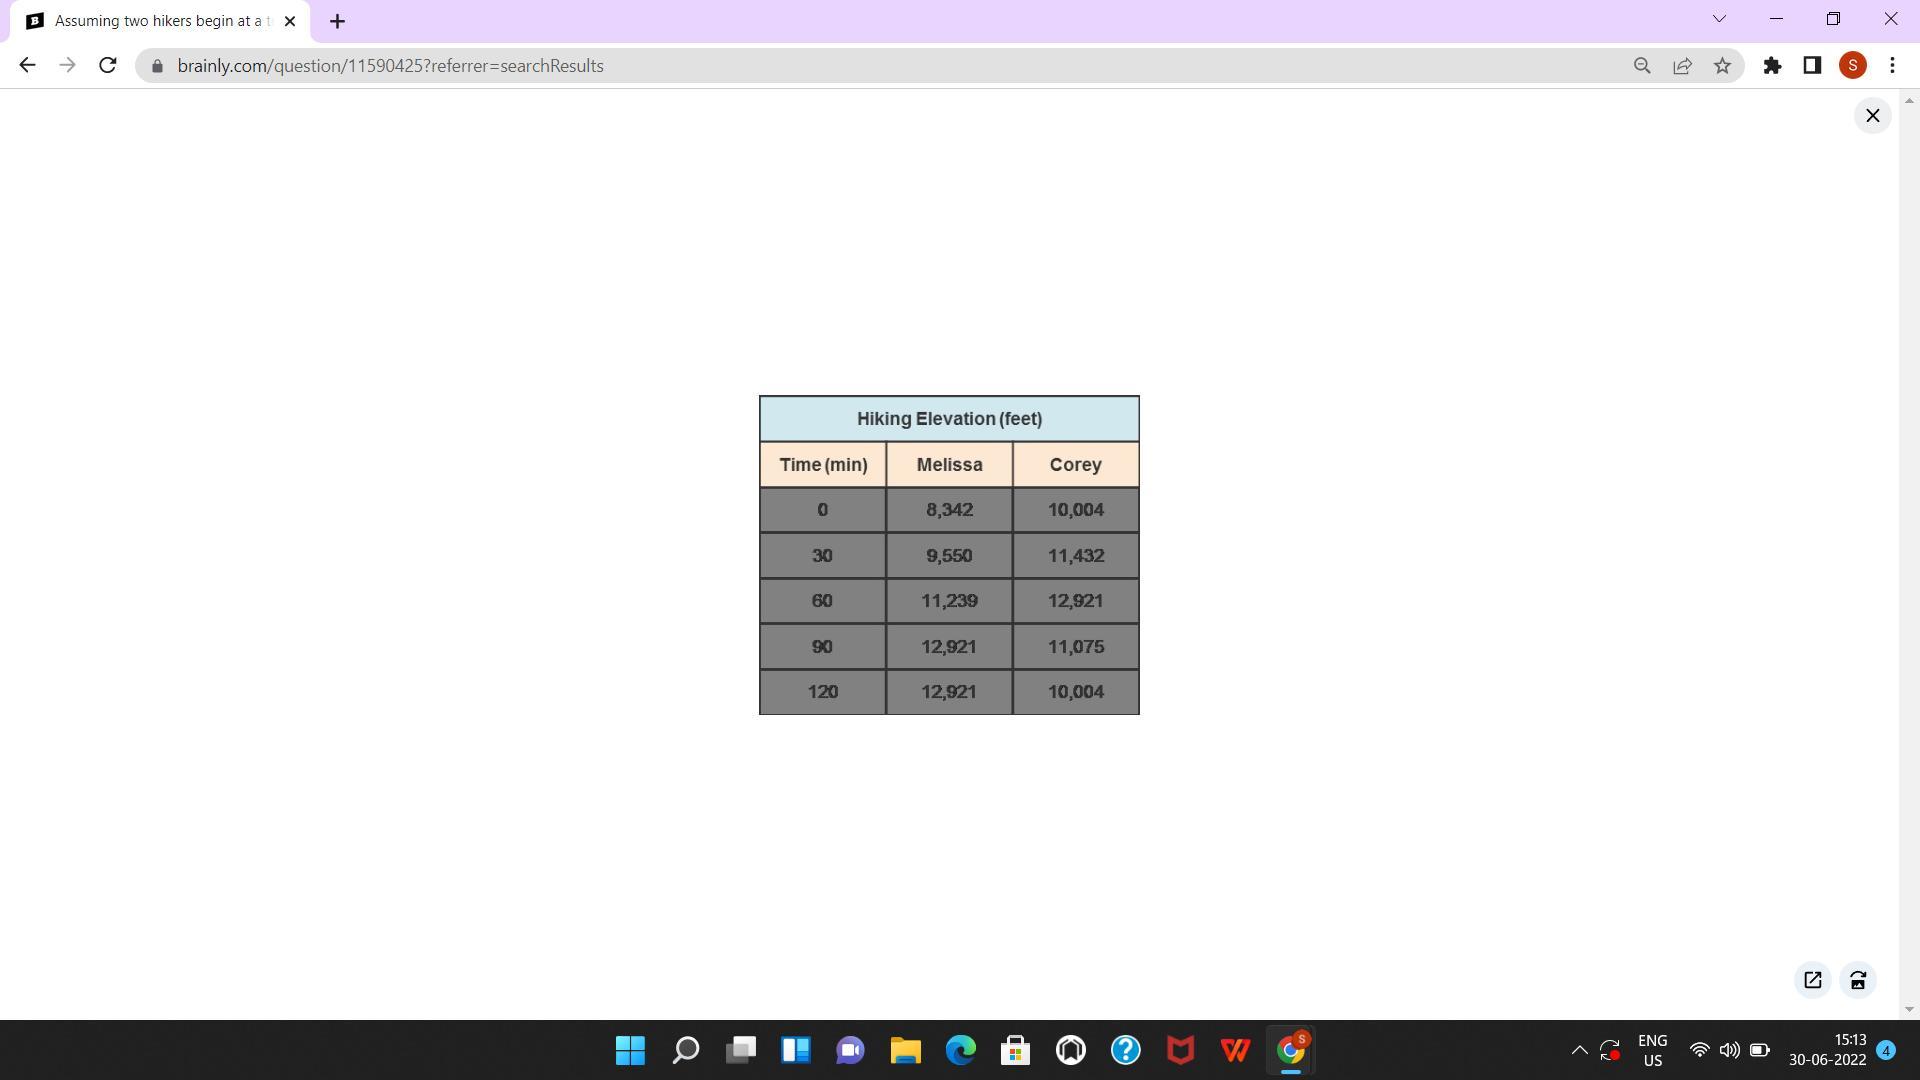Bookmark this page with star icon

[1722, 66]
